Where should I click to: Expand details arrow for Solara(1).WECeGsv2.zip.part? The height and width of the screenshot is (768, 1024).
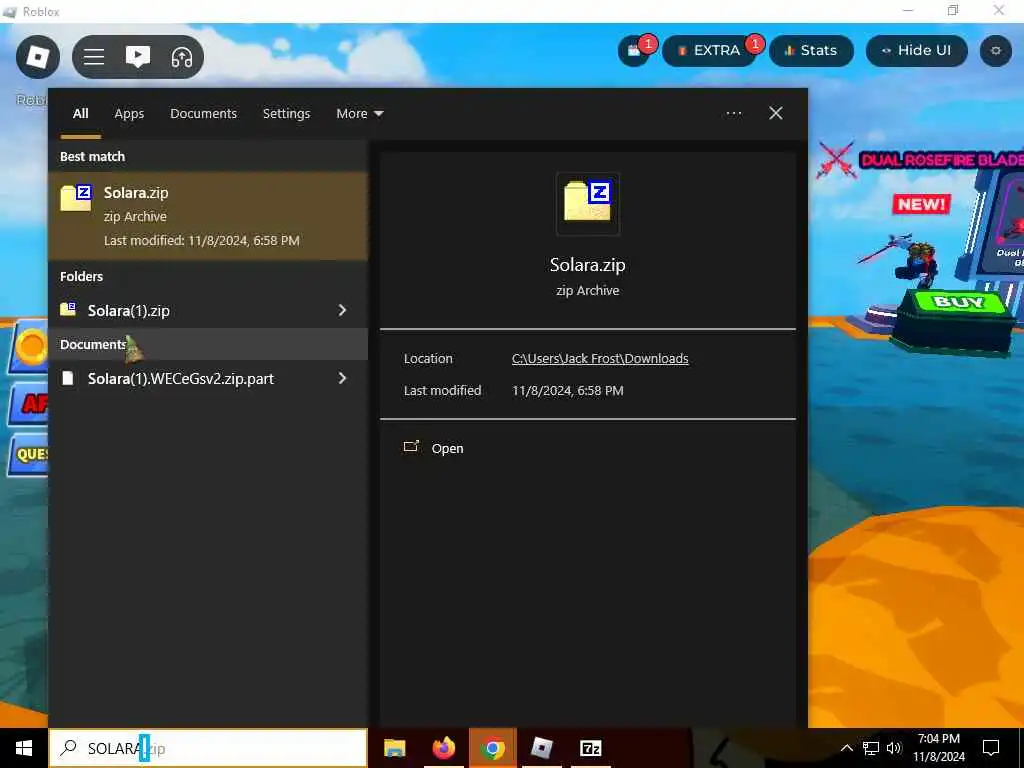tap(342, 378)
